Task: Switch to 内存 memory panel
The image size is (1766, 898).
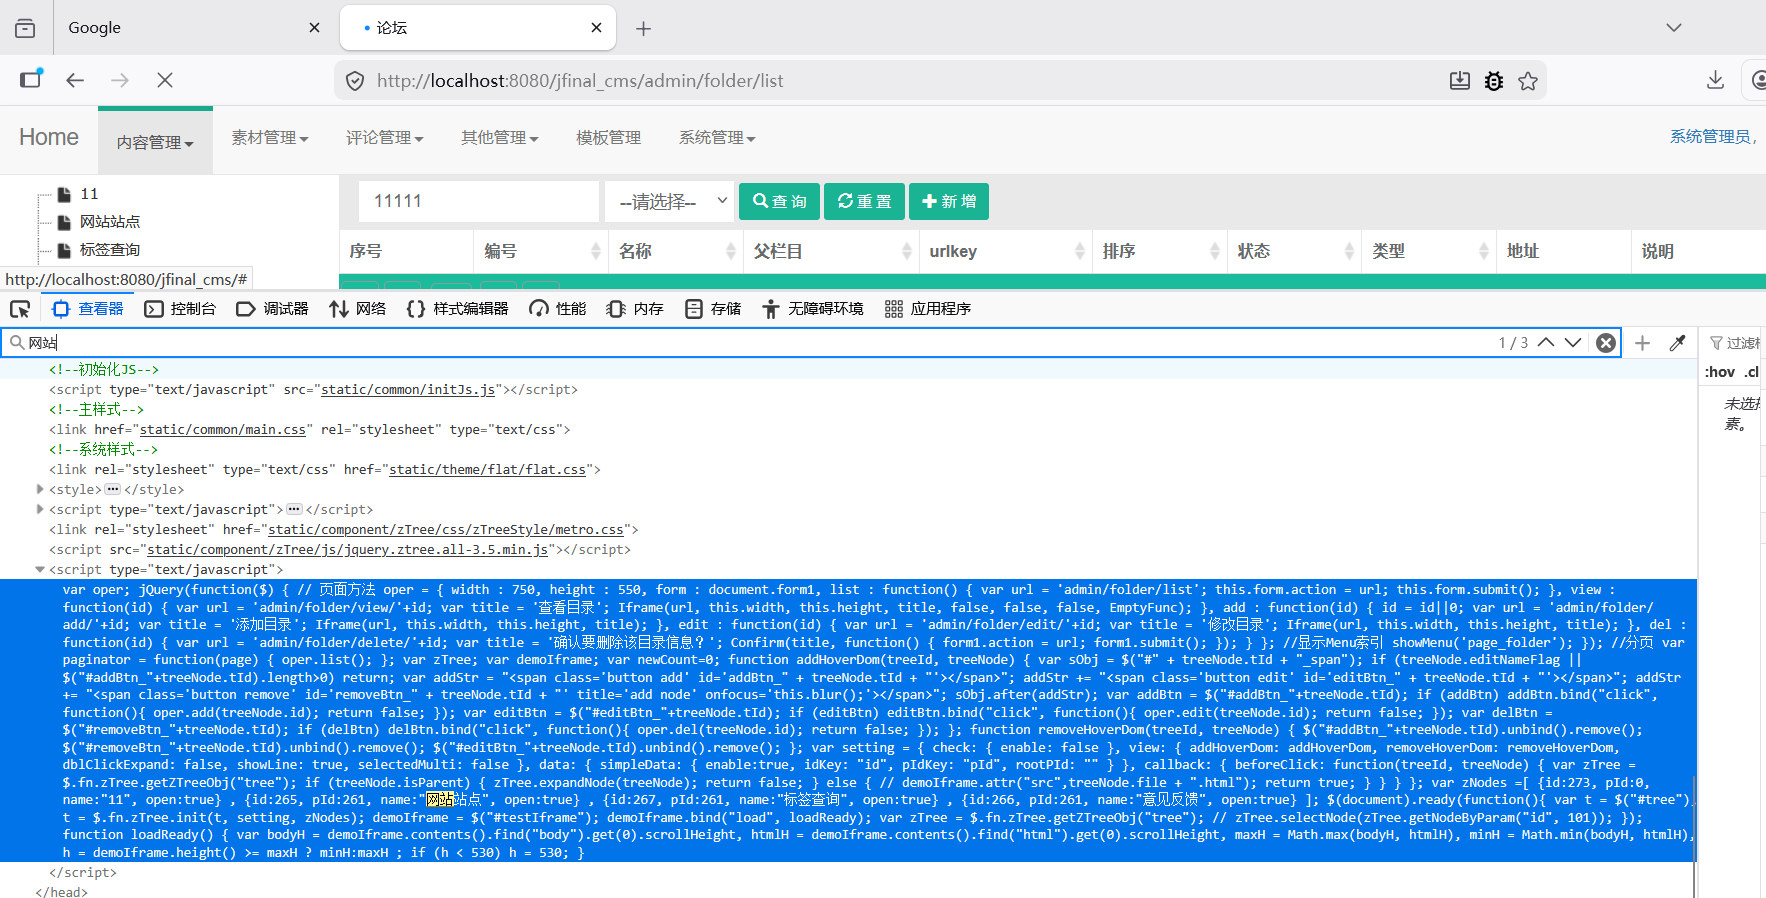Action: pyautogui.click(x=635, y=309)
